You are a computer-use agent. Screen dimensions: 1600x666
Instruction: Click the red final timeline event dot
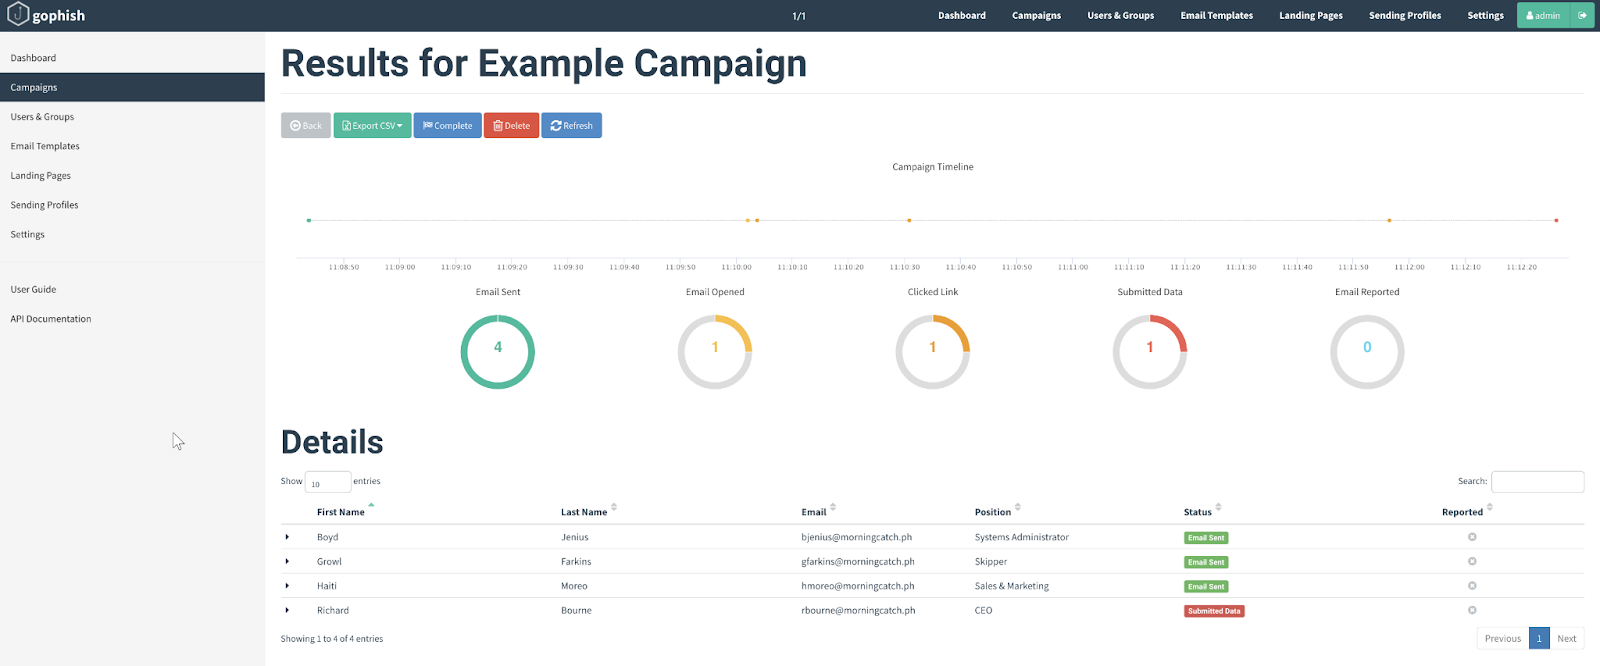click(1556, 220)
